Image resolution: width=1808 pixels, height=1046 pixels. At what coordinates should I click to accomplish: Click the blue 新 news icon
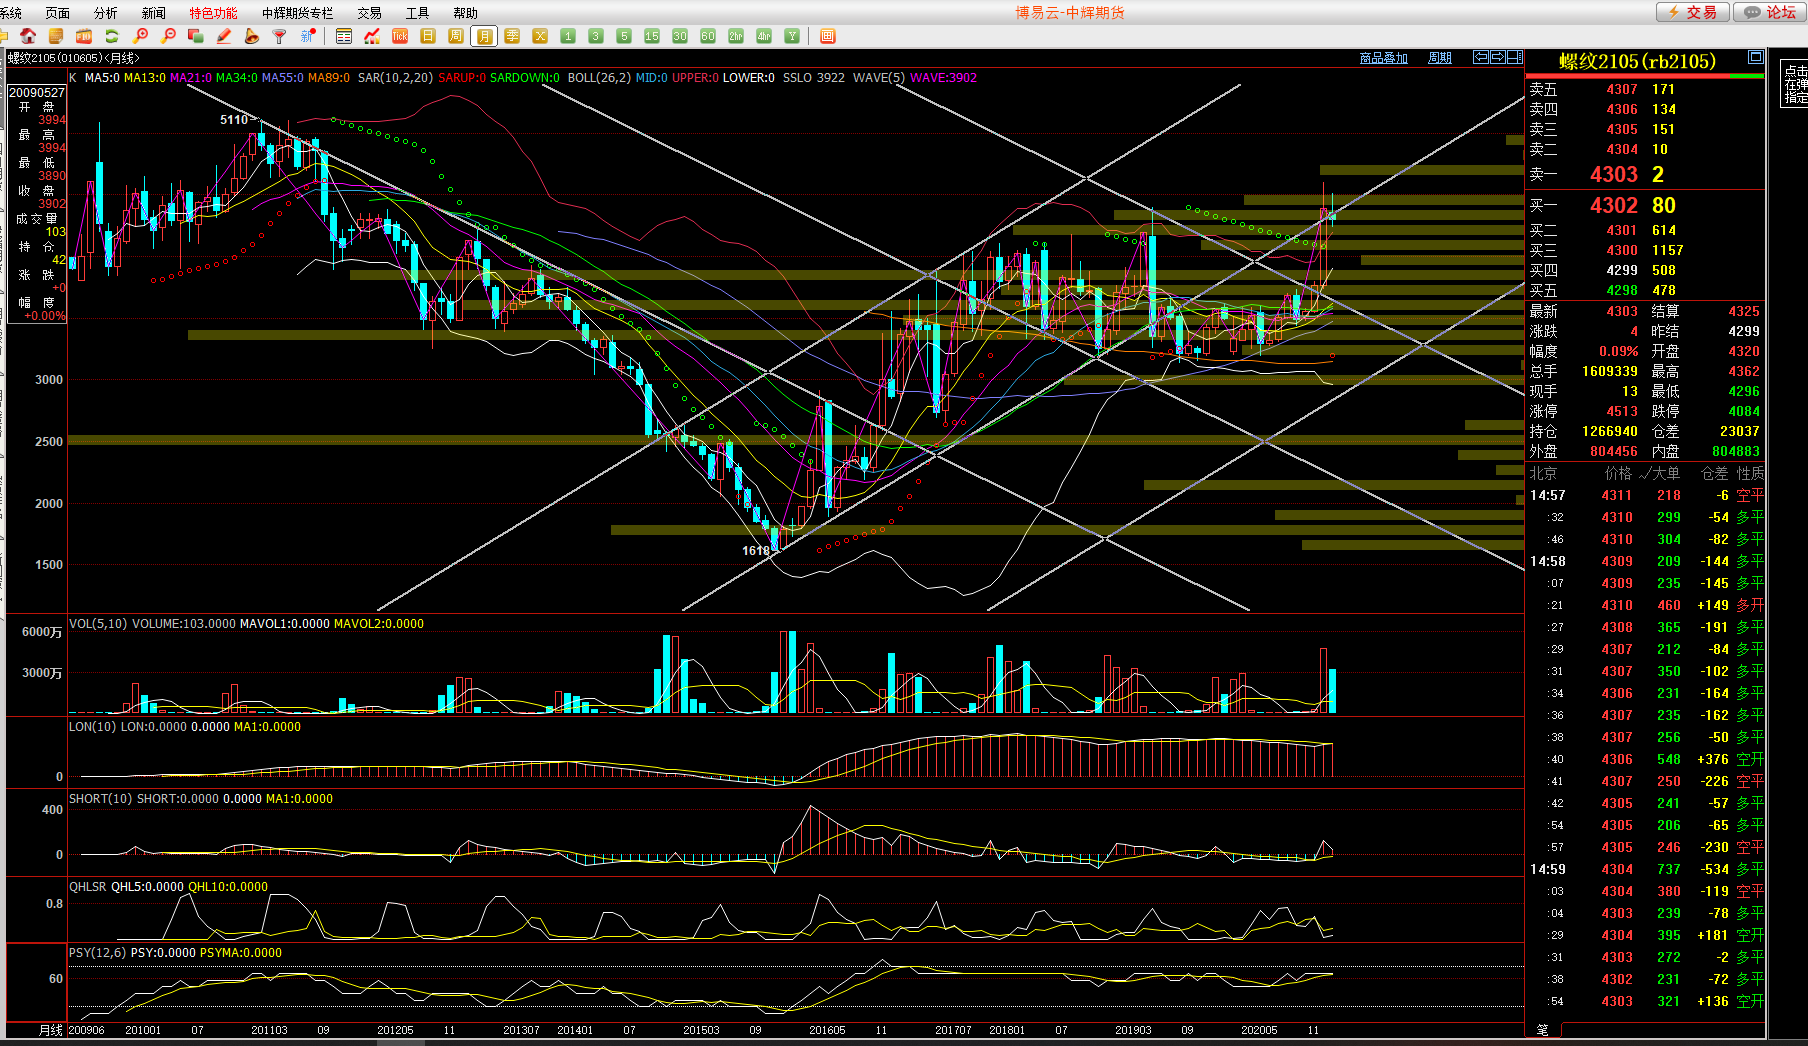(308, 36)
